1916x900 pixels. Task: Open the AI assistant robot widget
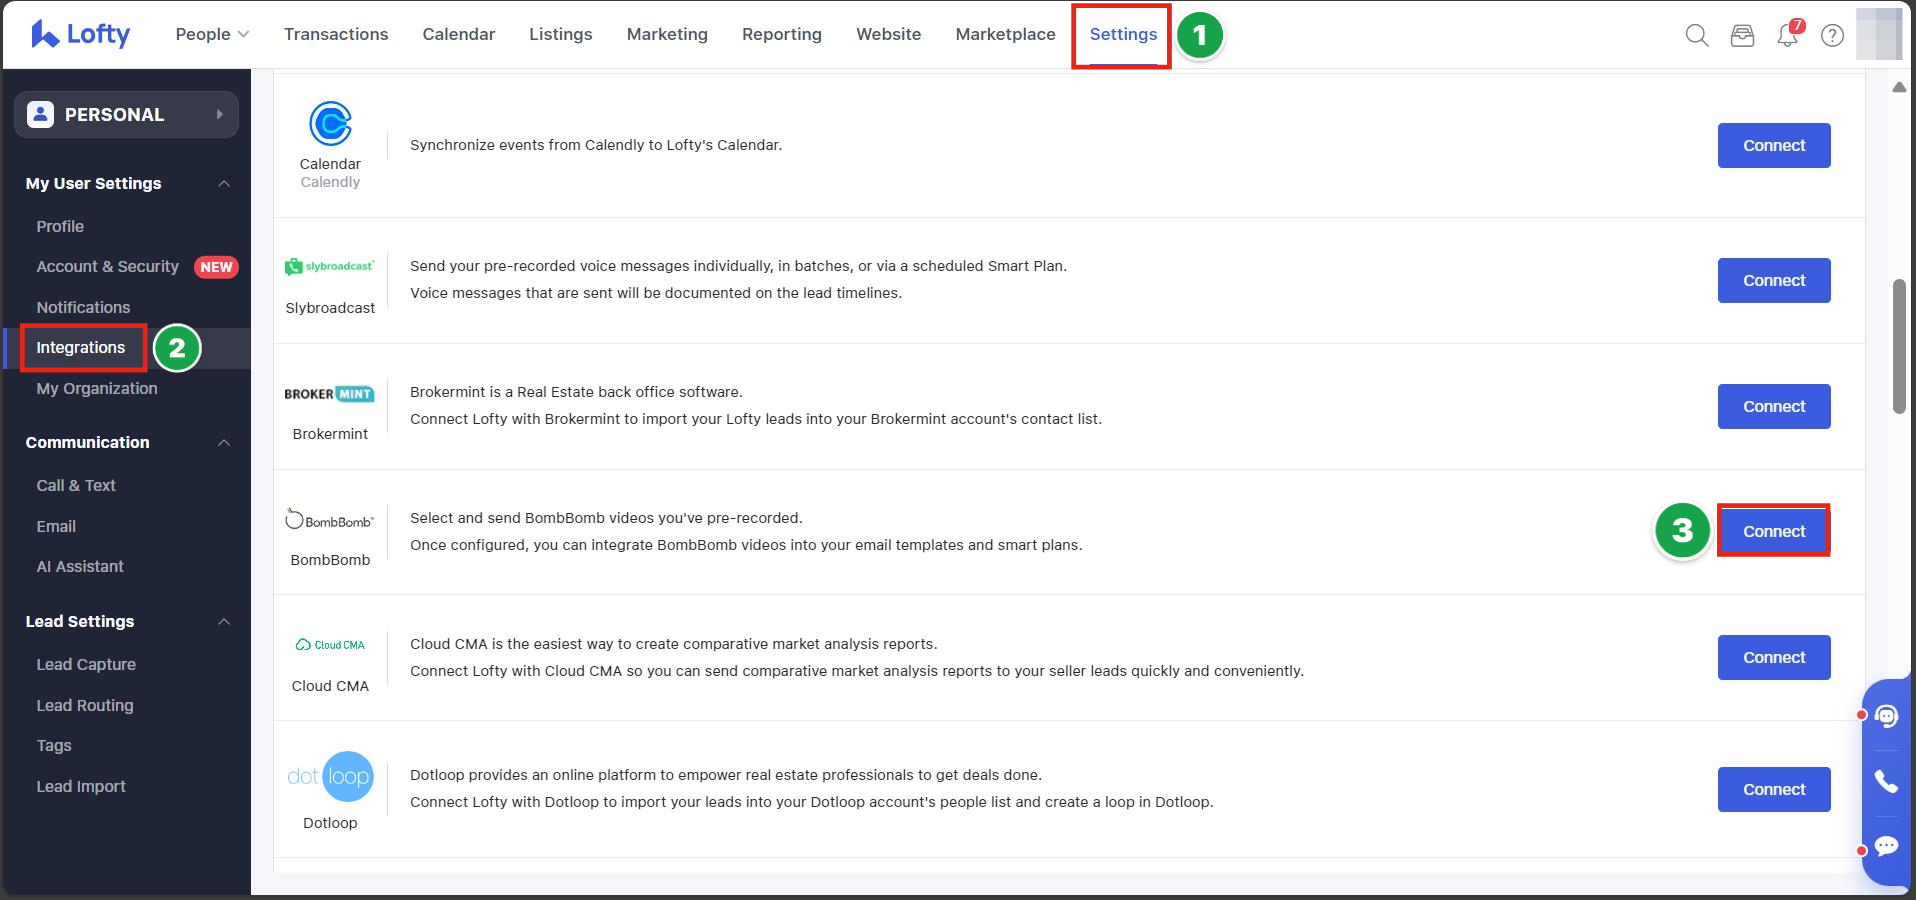pyautogui.click(x=1886, y=716)
